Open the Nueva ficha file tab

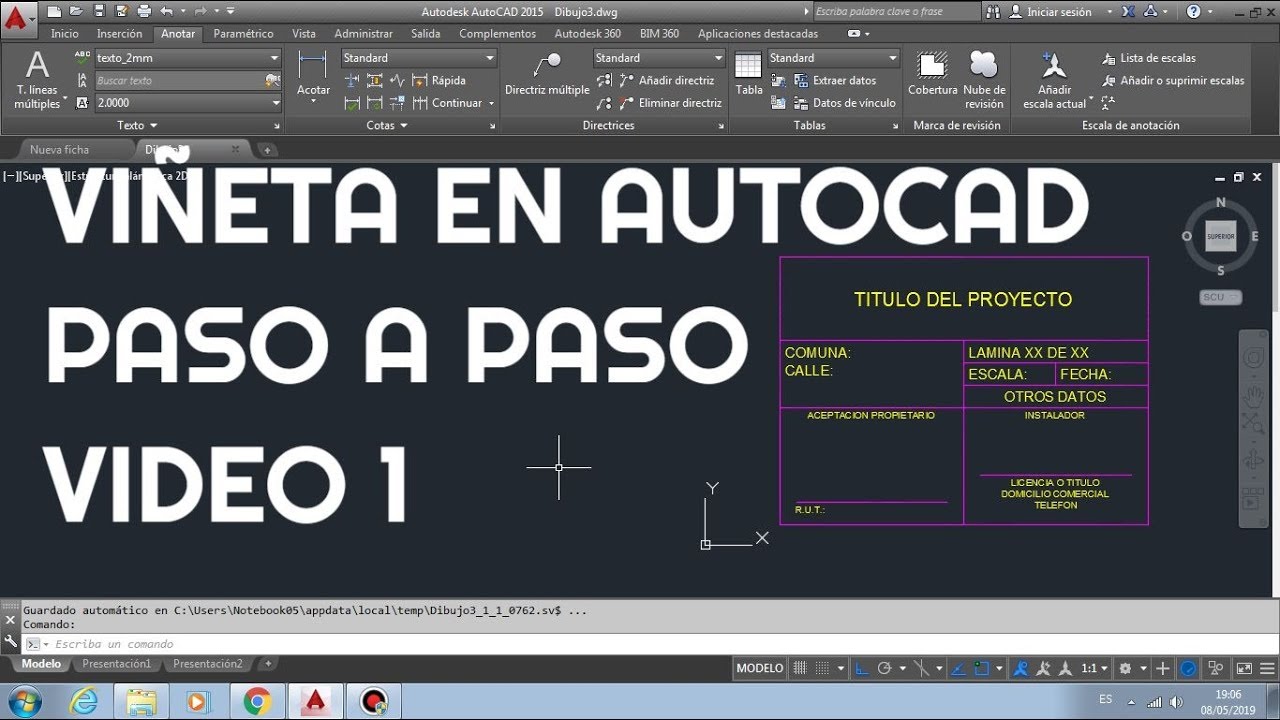[x=59, y=149]
